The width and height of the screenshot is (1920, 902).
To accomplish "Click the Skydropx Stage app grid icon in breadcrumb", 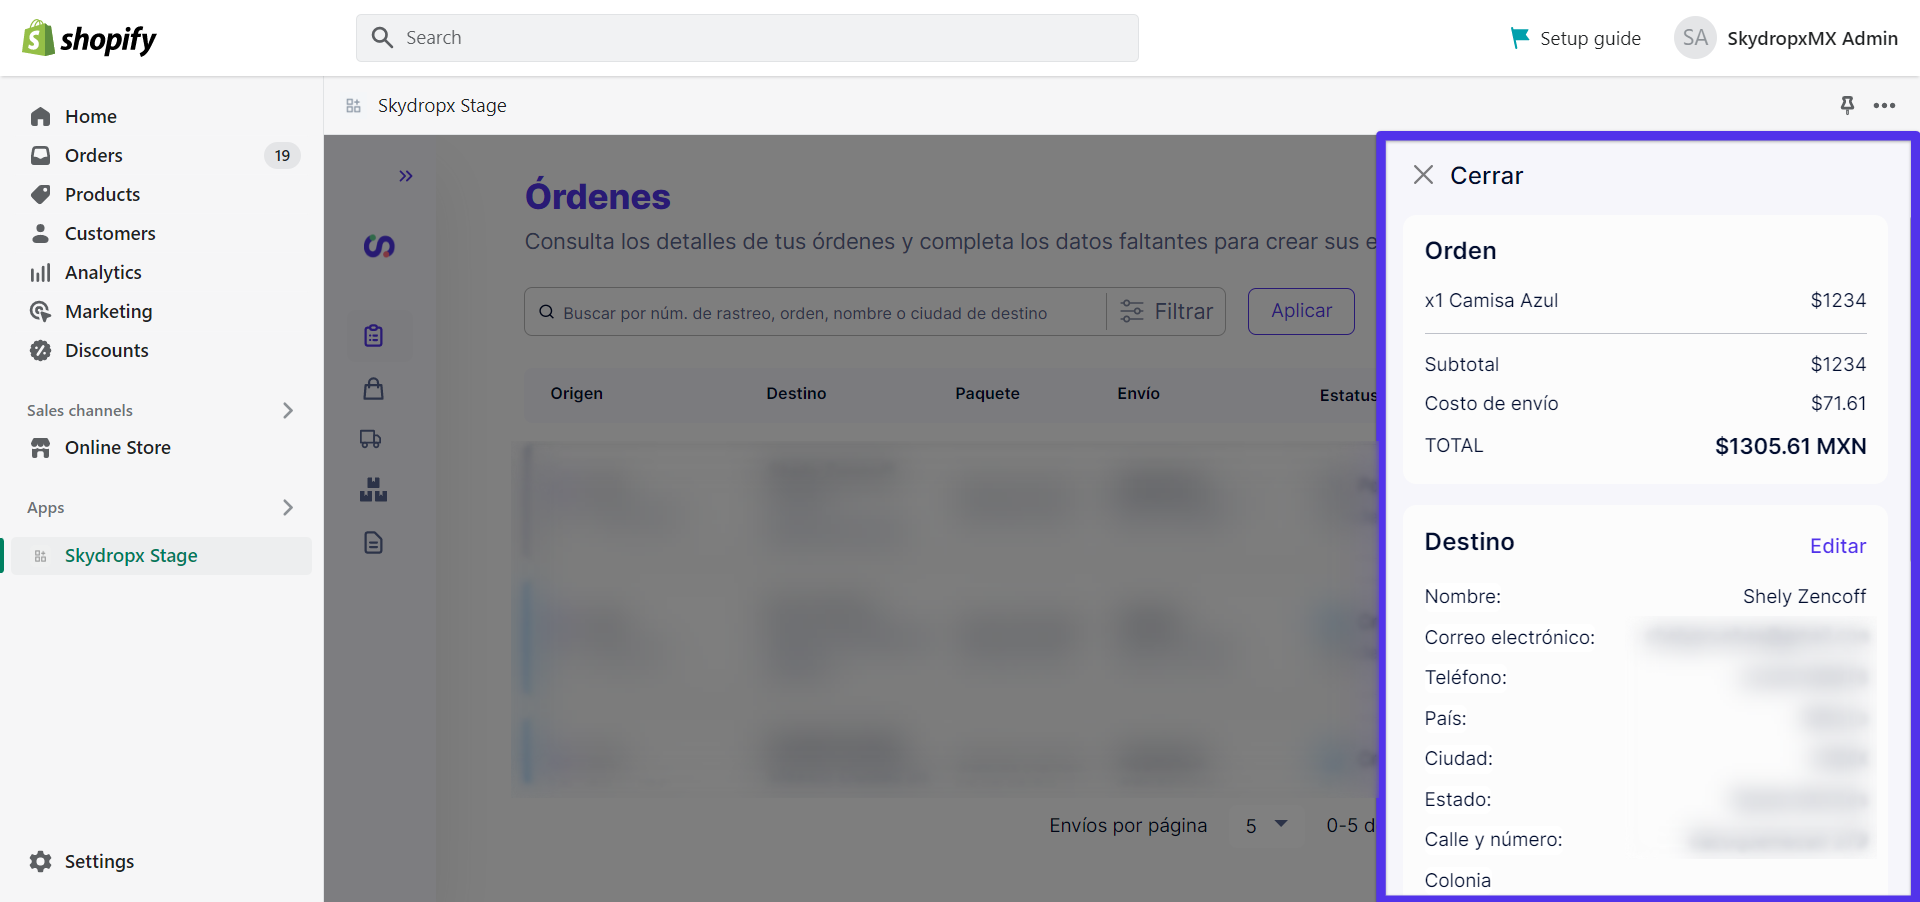I will [x=353, y=105].
